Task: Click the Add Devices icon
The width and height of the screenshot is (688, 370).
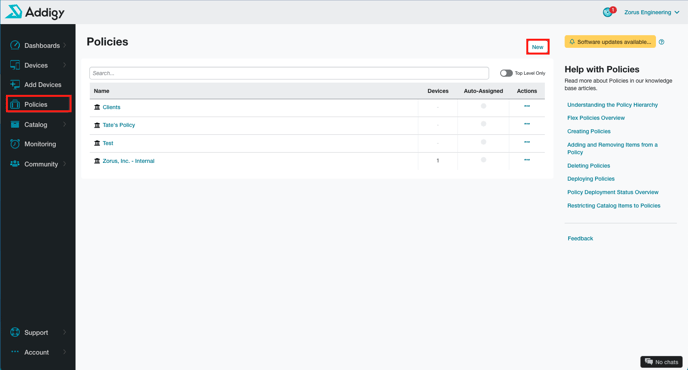Action: [x=15, y=84]
